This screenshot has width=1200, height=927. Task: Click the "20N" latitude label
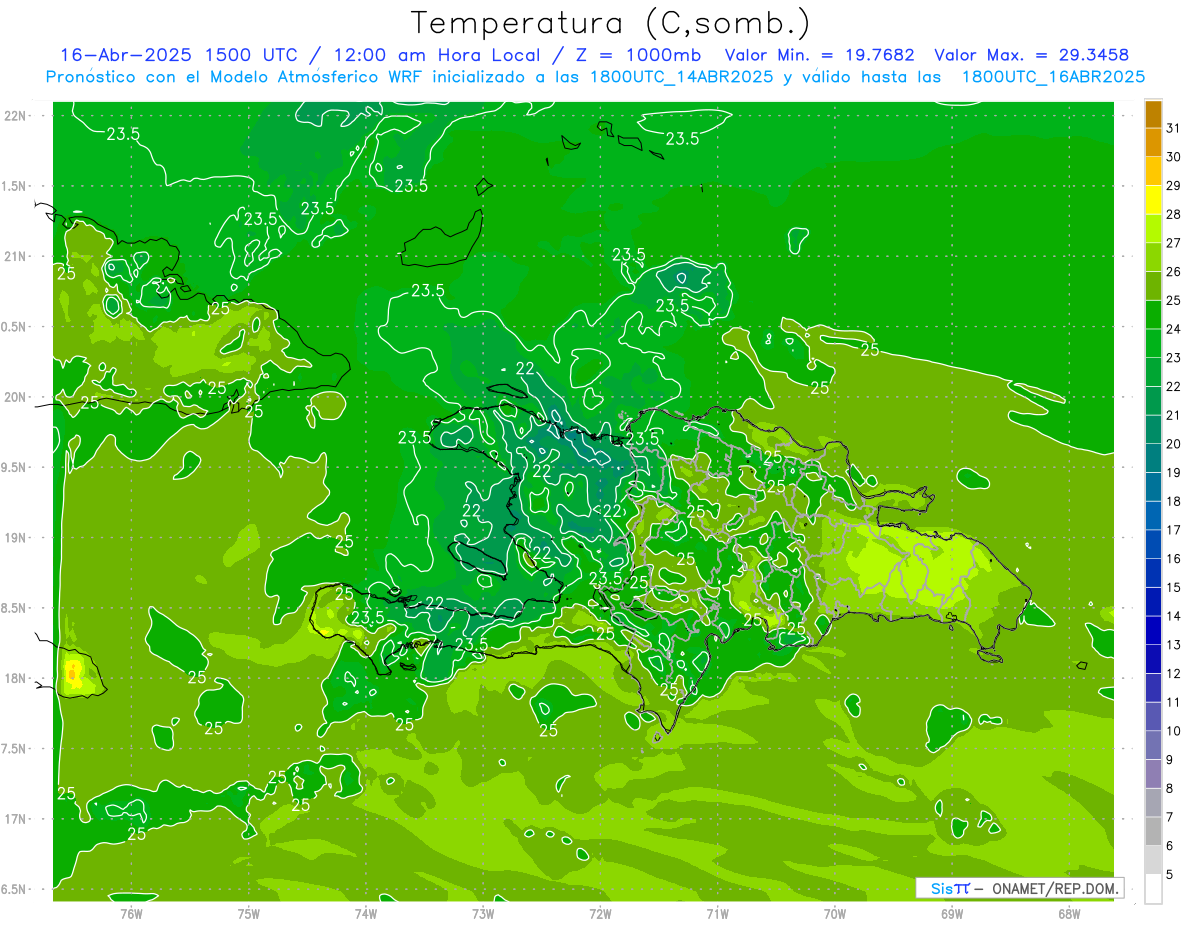pyautogui.click(x=15, y=397)
